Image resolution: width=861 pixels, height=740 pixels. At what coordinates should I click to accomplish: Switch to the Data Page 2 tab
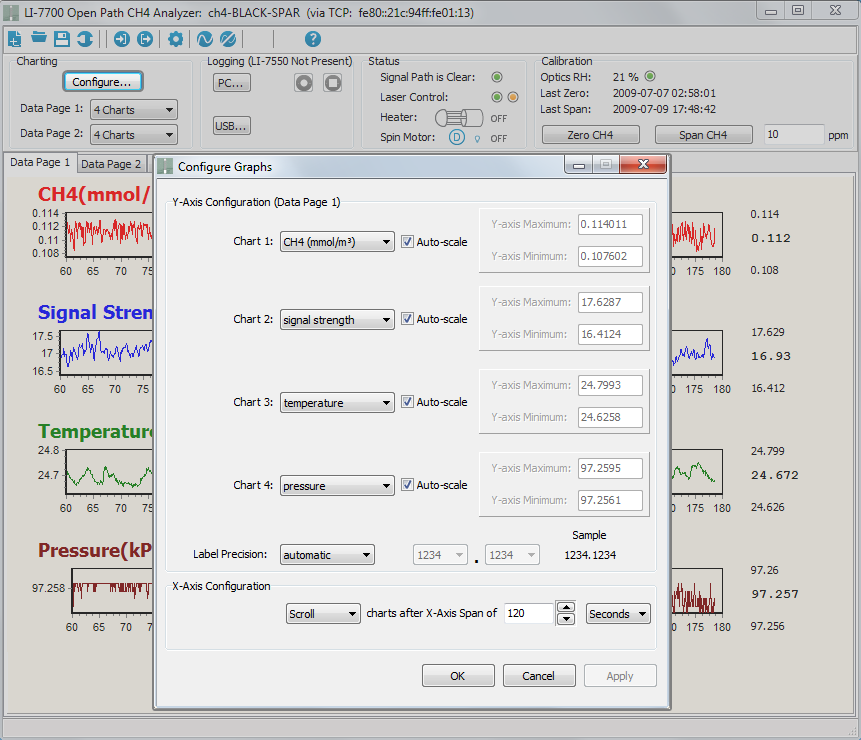[x=111, y=164]
